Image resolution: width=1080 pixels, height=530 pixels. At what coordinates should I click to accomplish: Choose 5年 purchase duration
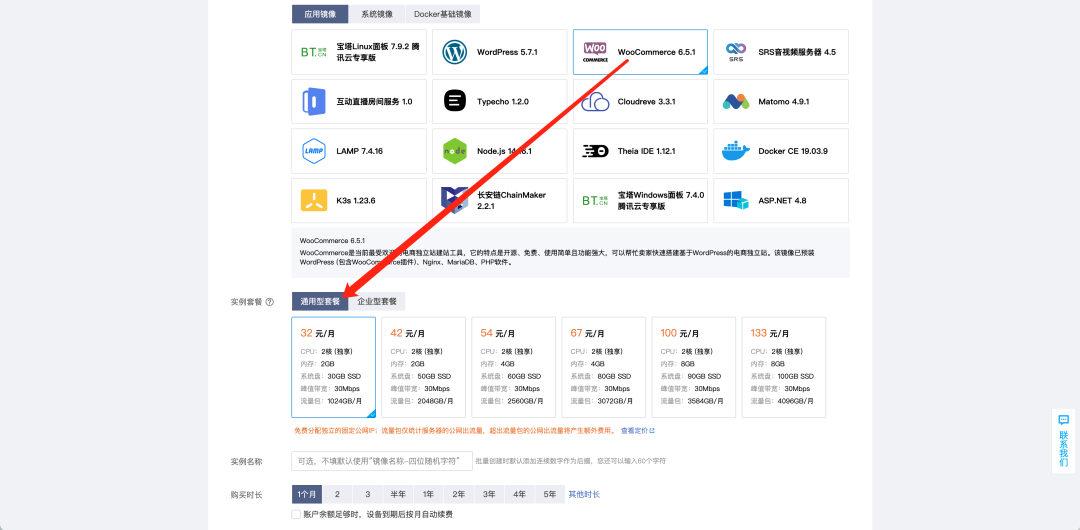550,494
